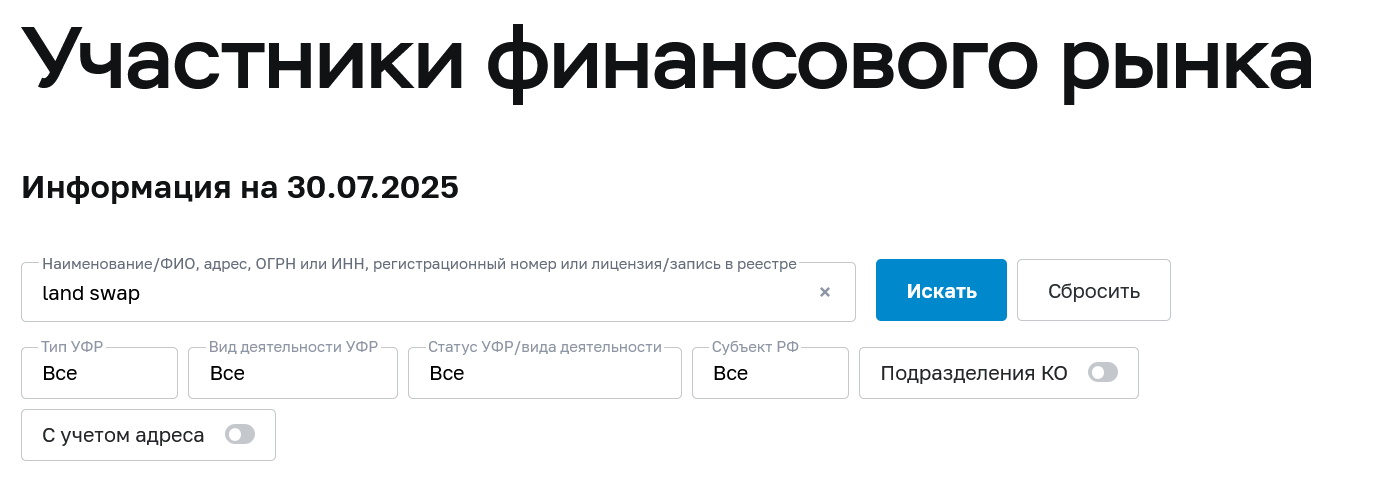
Task: Turn on the С учетом адреса switch
Action: pos(240,435)
